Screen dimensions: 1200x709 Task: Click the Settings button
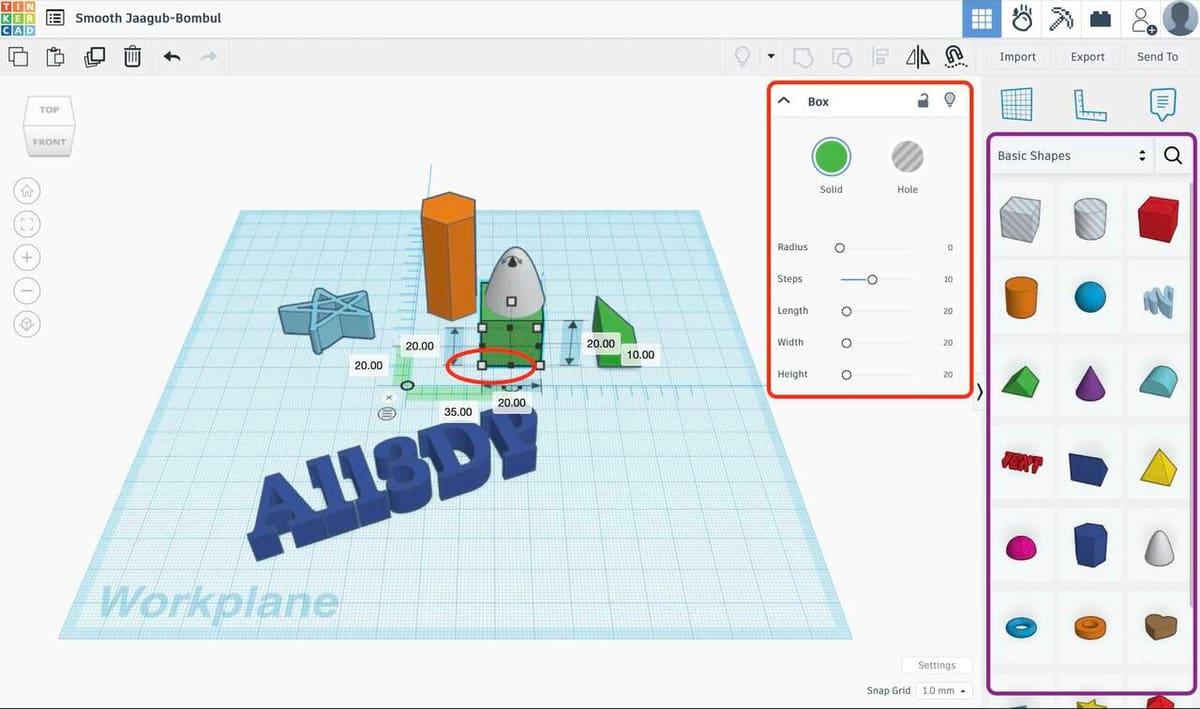point(937,665)
